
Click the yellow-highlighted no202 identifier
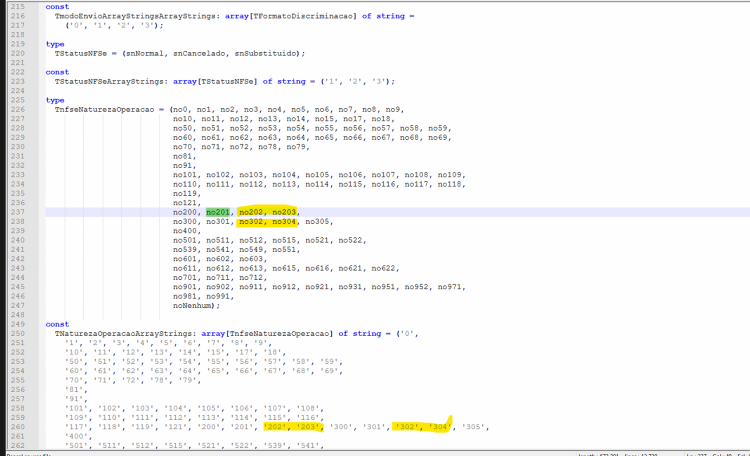pyautogui.click(x=251, y=212)
